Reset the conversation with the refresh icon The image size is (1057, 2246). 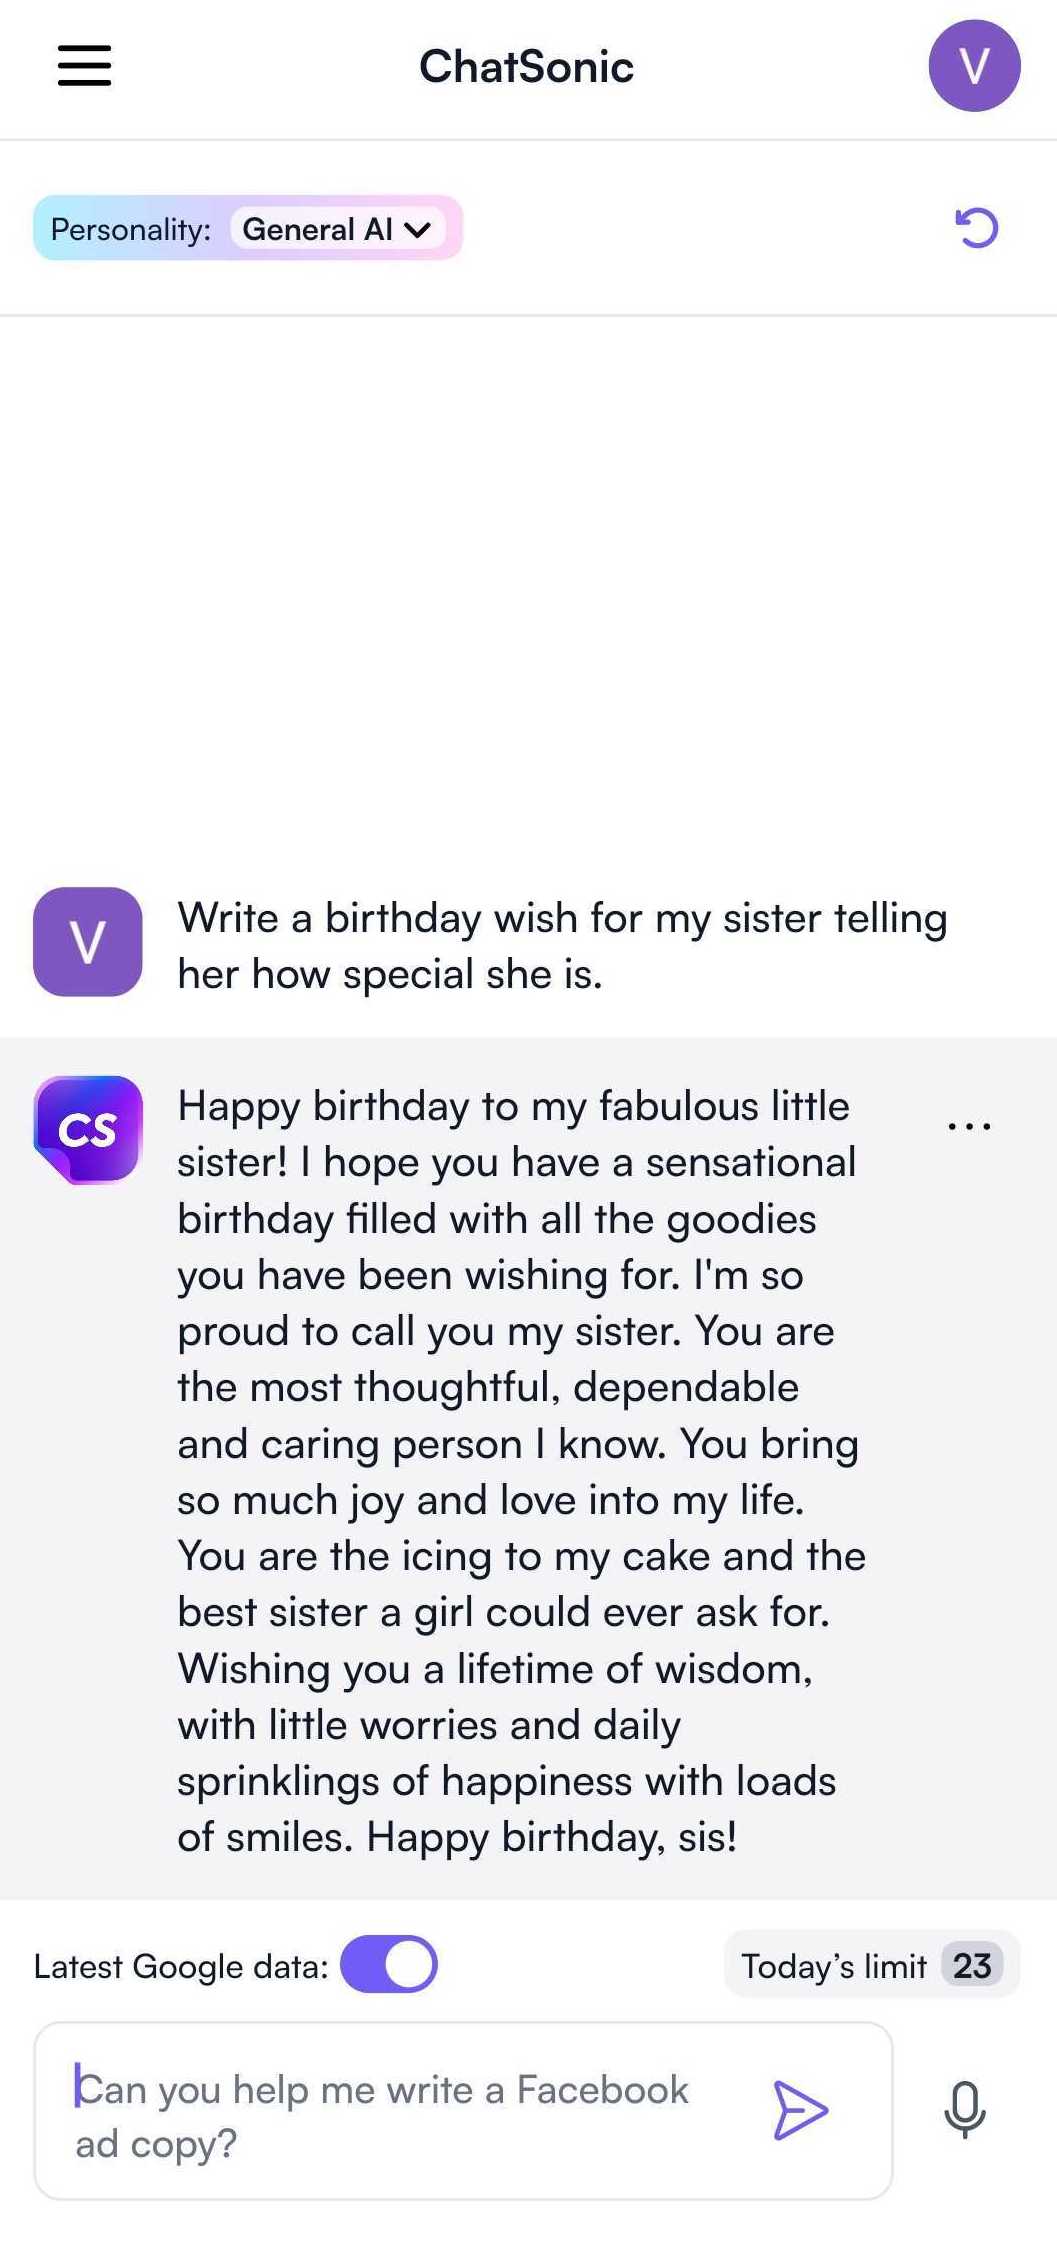(x=976, y=228)
